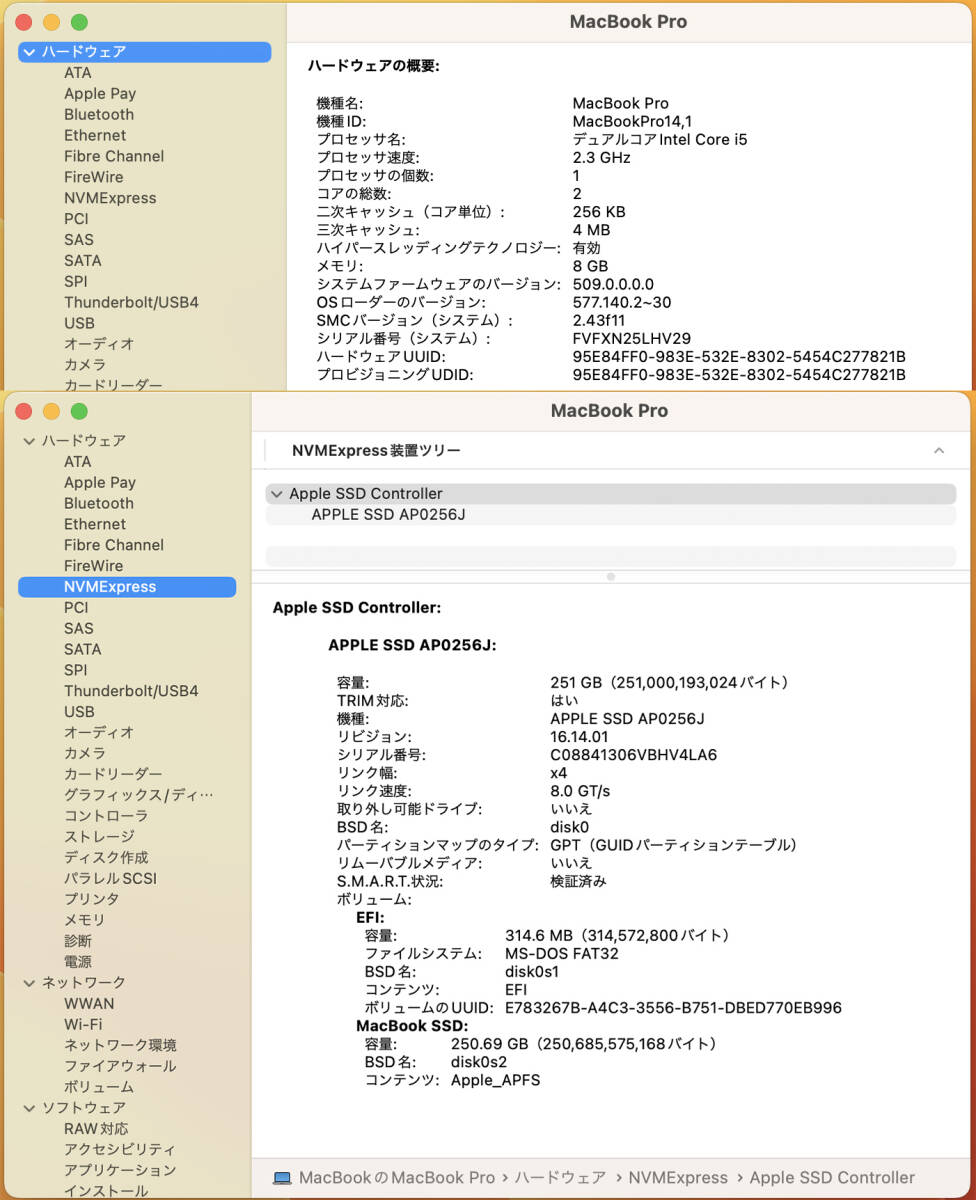Collapse ハードウェア tree in bottom window
The image size is (976, 1200).
pos(29,440)
